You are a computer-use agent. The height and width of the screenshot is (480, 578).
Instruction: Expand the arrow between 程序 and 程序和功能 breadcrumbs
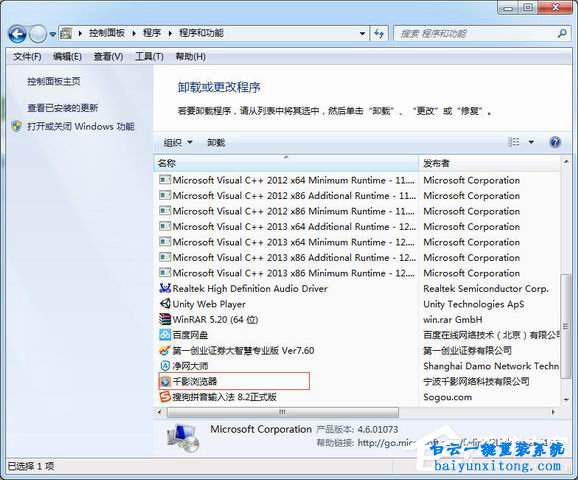click(x=170, y=34)
